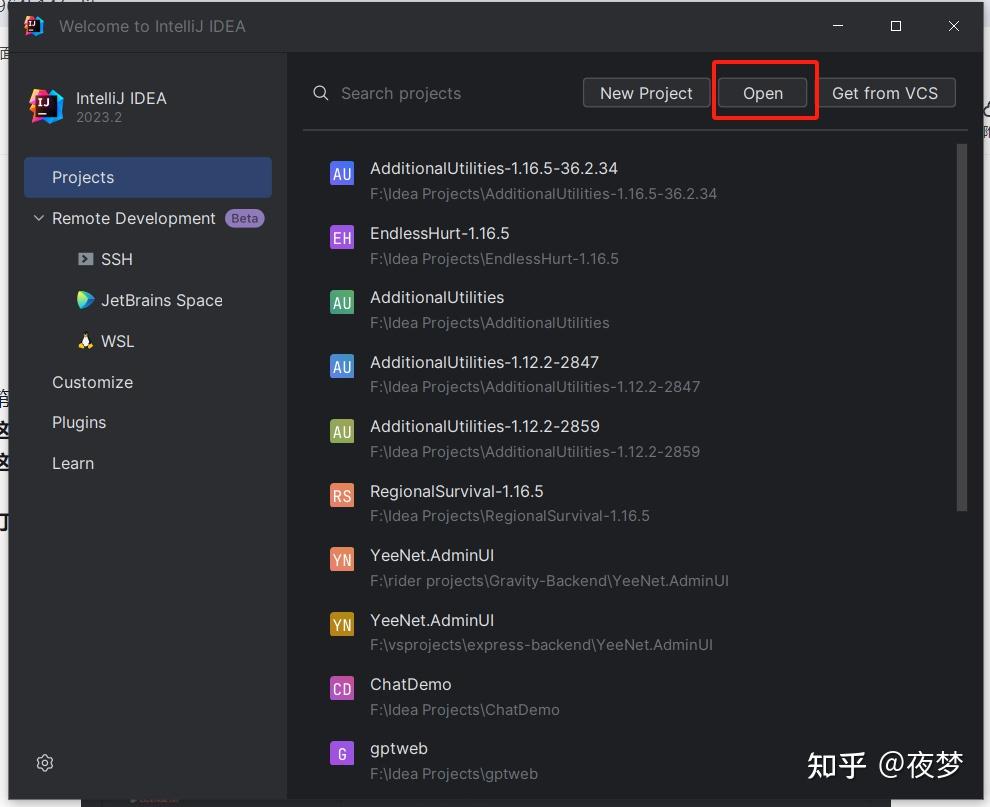Open the SSH remote development icon
Image resolution: width=990 pixels, height=807 pixels.
tap(85, 259)
